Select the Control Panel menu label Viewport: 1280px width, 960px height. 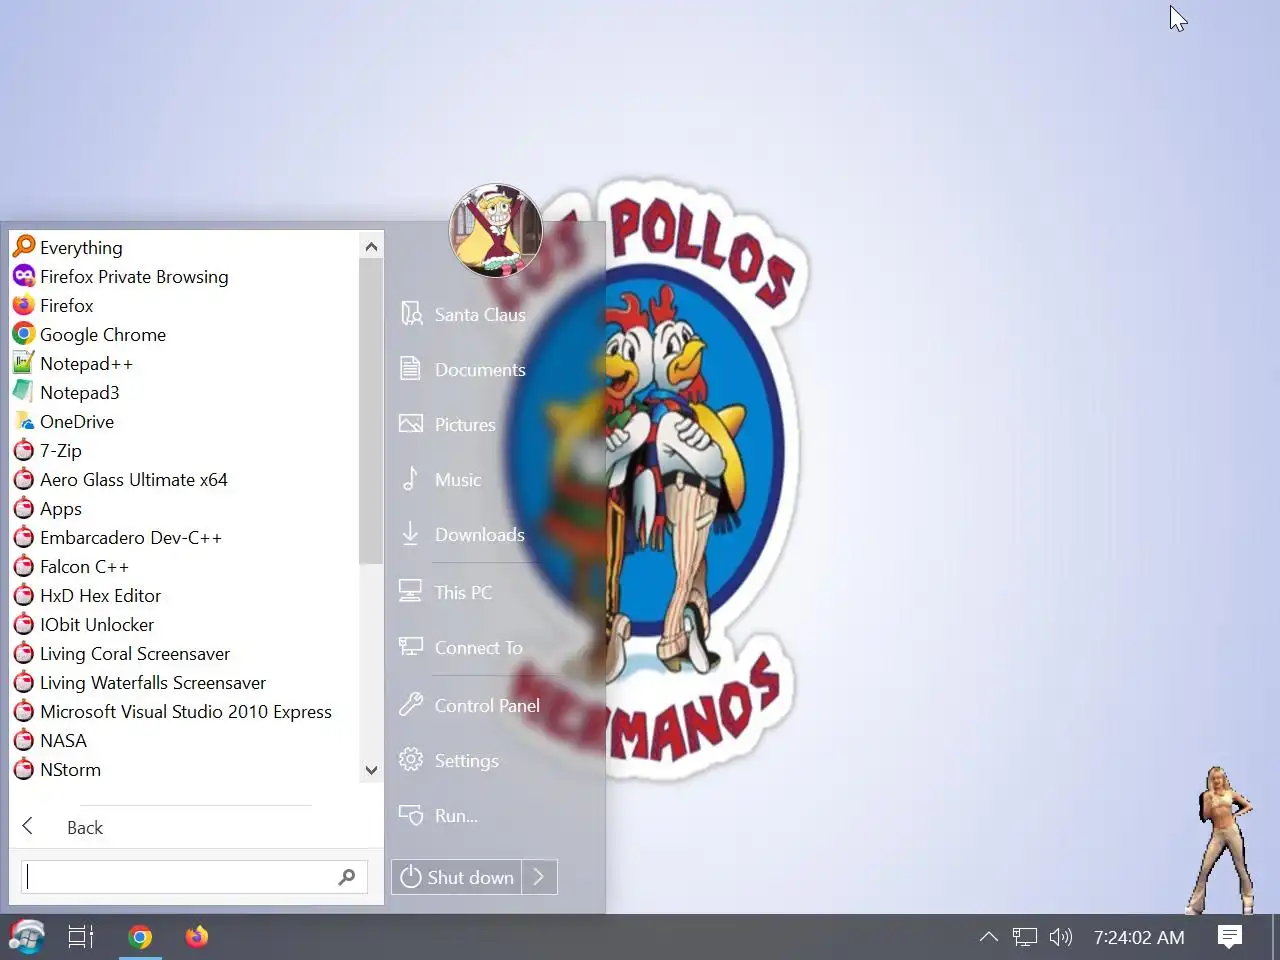[x=487, y=705]
